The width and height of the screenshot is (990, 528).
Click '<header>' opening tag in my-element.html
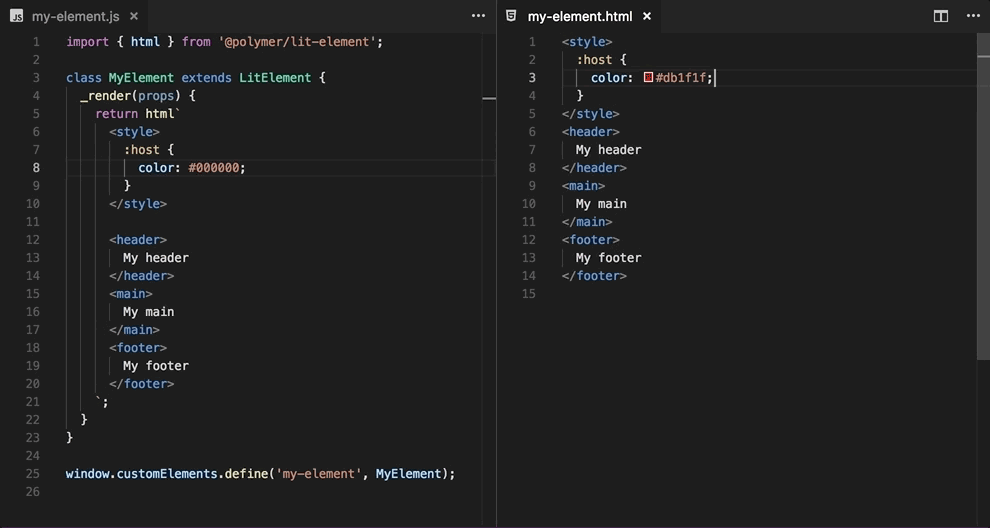coord(590,132)
